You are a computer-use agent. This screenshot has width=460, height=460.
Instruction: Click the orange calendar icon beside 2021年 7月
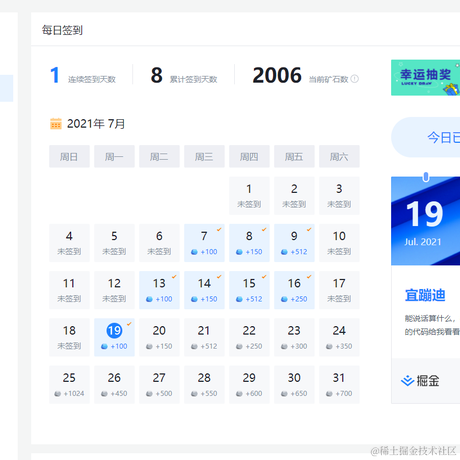pos(56,124)
